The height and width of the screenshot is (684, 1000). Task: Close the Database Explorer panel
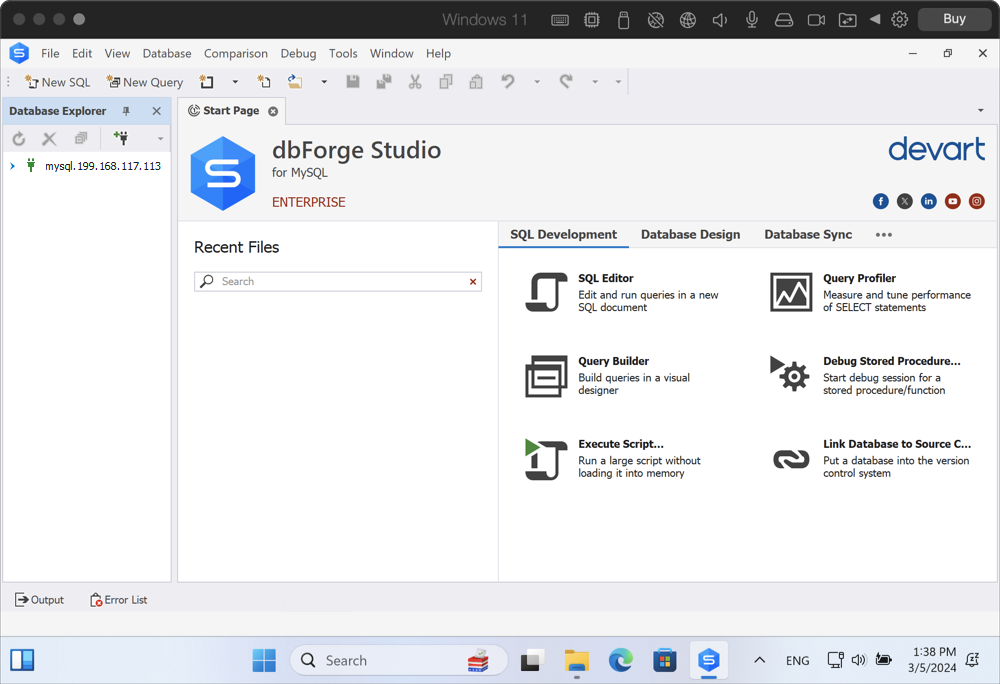click(x=157, y=111)
